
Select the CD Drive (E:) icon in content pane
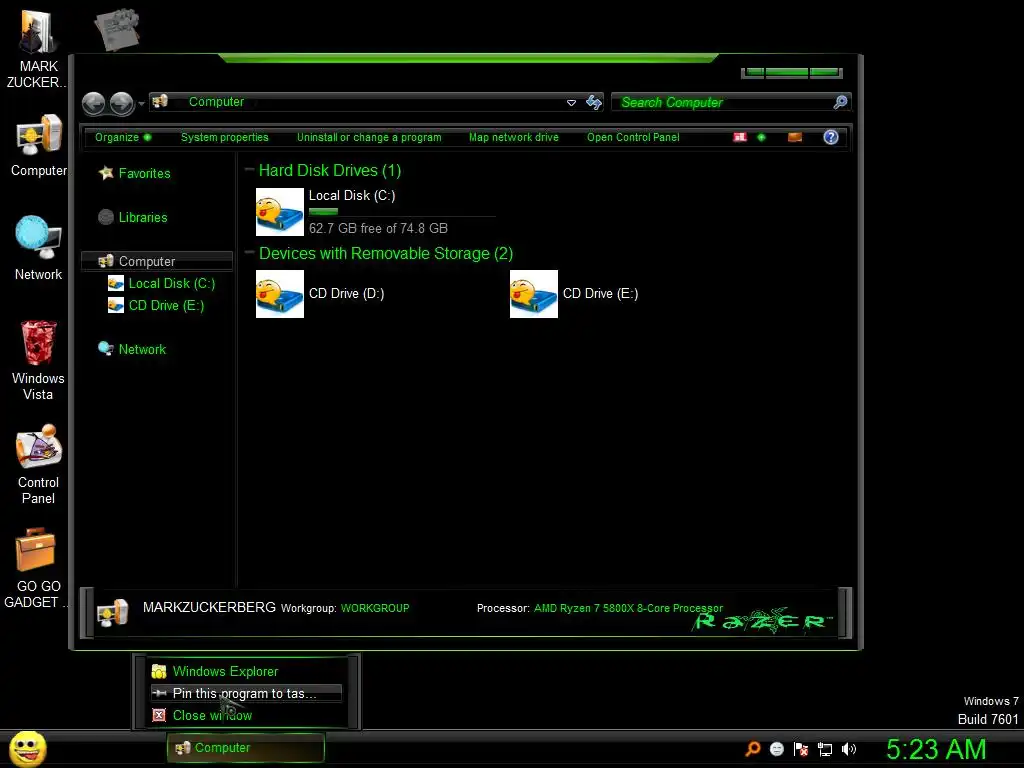[534, 294]
